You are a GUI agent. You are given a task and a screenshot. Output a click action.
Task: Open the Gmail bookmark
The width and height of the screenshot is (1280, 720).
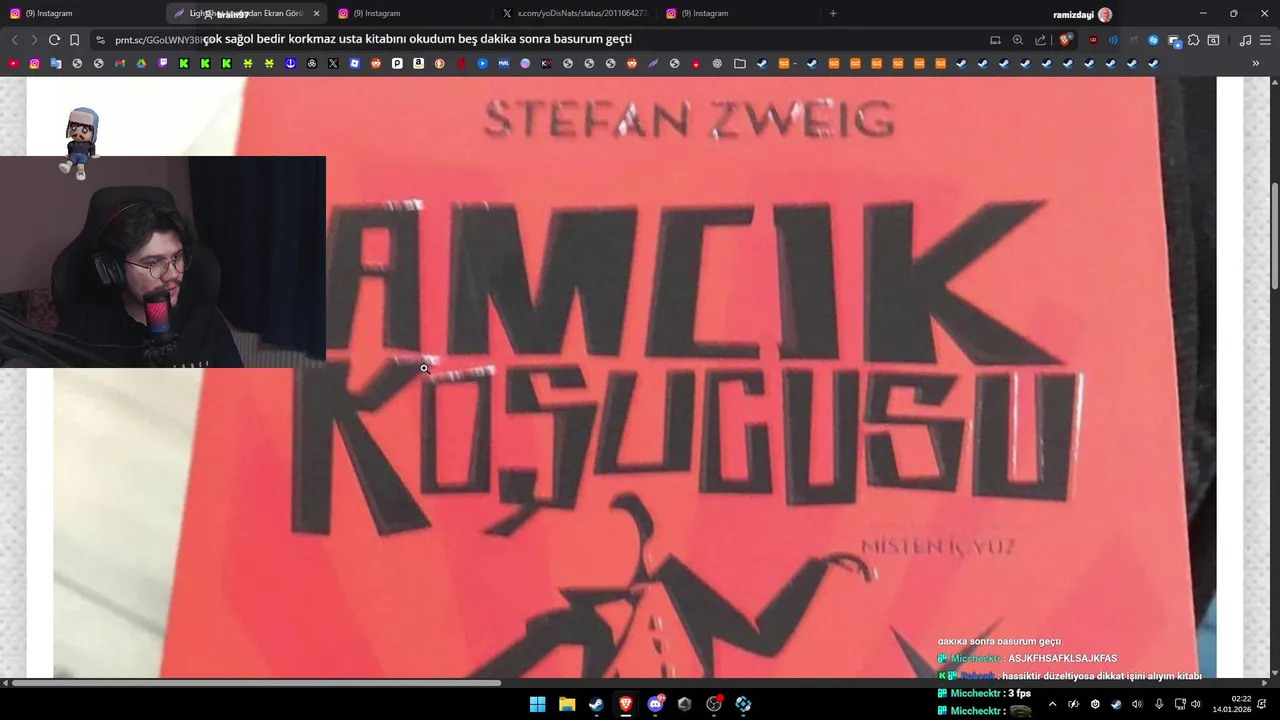click(x=120, y=63)
